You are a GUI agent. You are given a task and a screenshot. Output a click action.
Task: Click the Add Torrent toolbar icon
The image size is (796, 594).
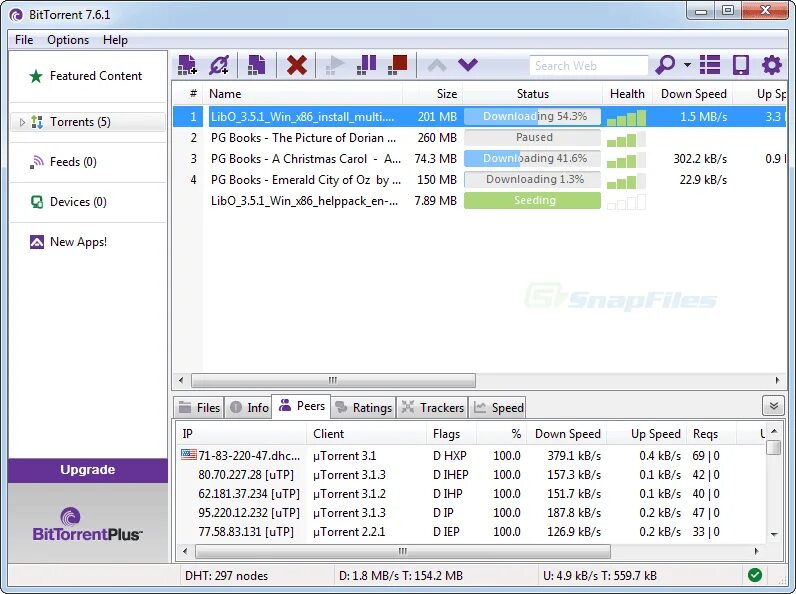click(187, 65)
